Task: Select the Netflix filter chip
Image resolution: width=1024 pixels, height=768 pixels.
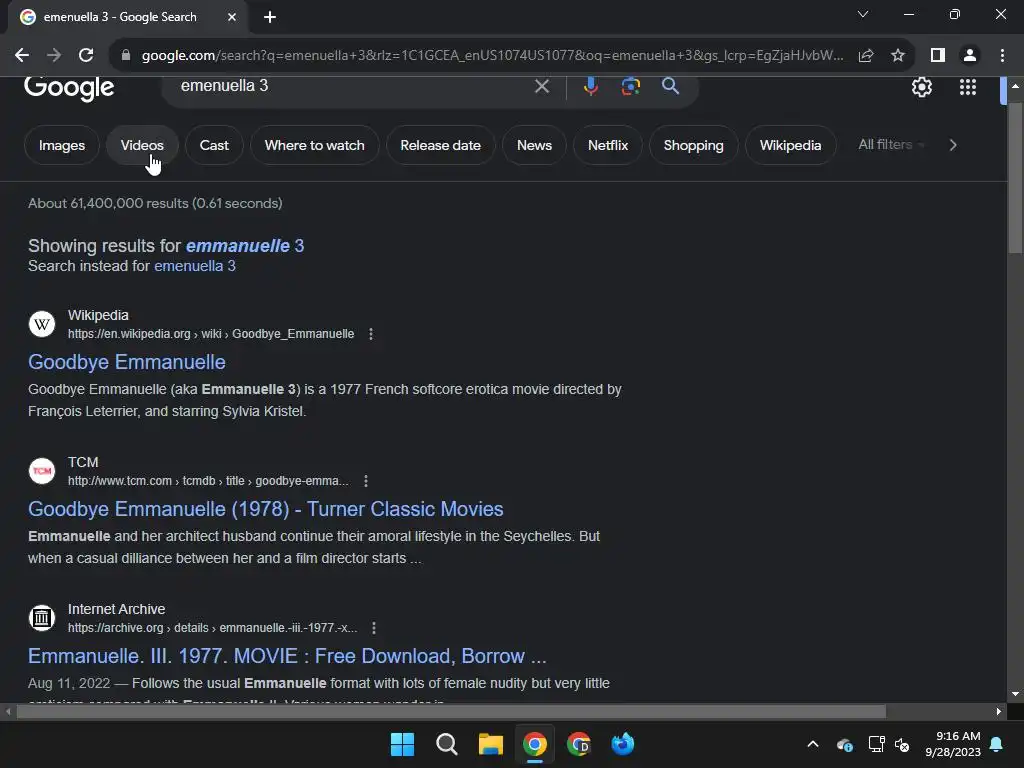Action: [607, 145]
